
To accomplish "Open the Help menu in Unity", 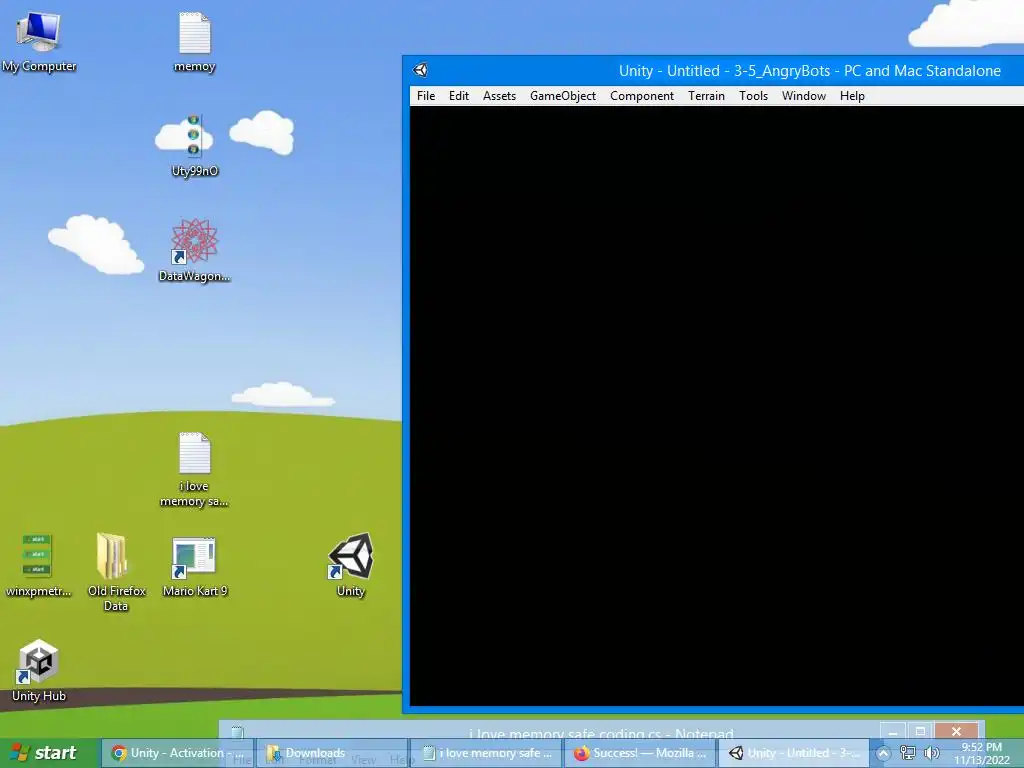I will (852, 96).
